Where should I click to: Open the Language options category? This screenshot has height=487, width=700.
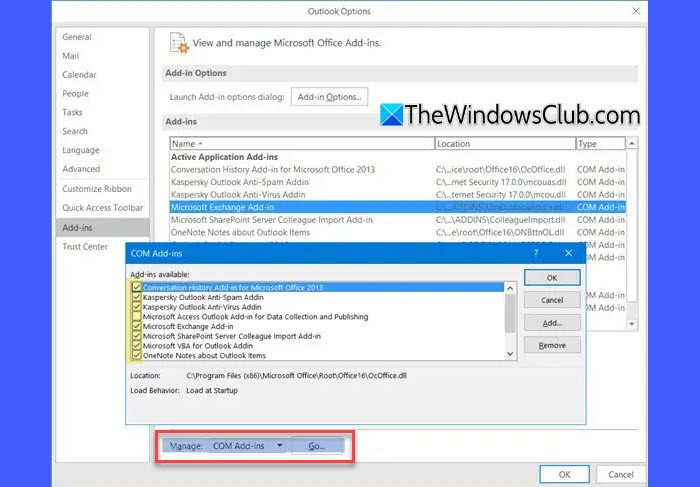tap(81, 150)
